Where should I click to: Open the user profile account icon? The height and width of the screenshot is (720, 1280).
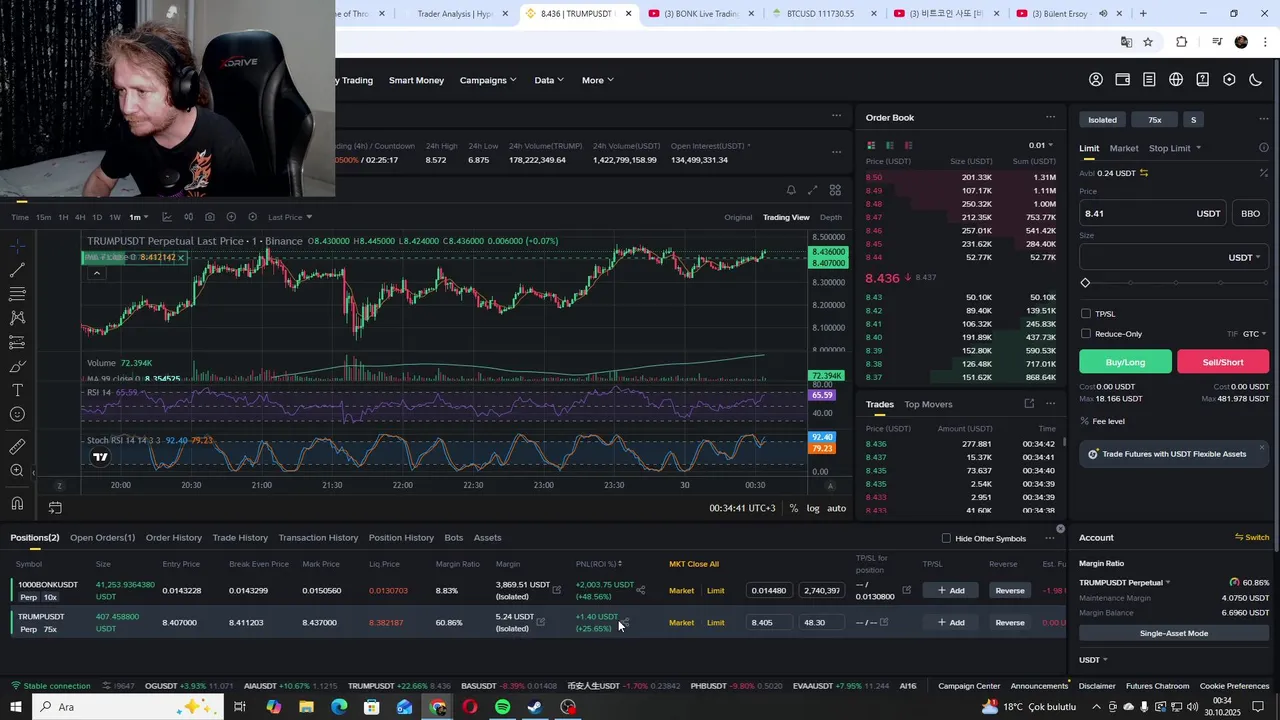tap(1096, 80)
